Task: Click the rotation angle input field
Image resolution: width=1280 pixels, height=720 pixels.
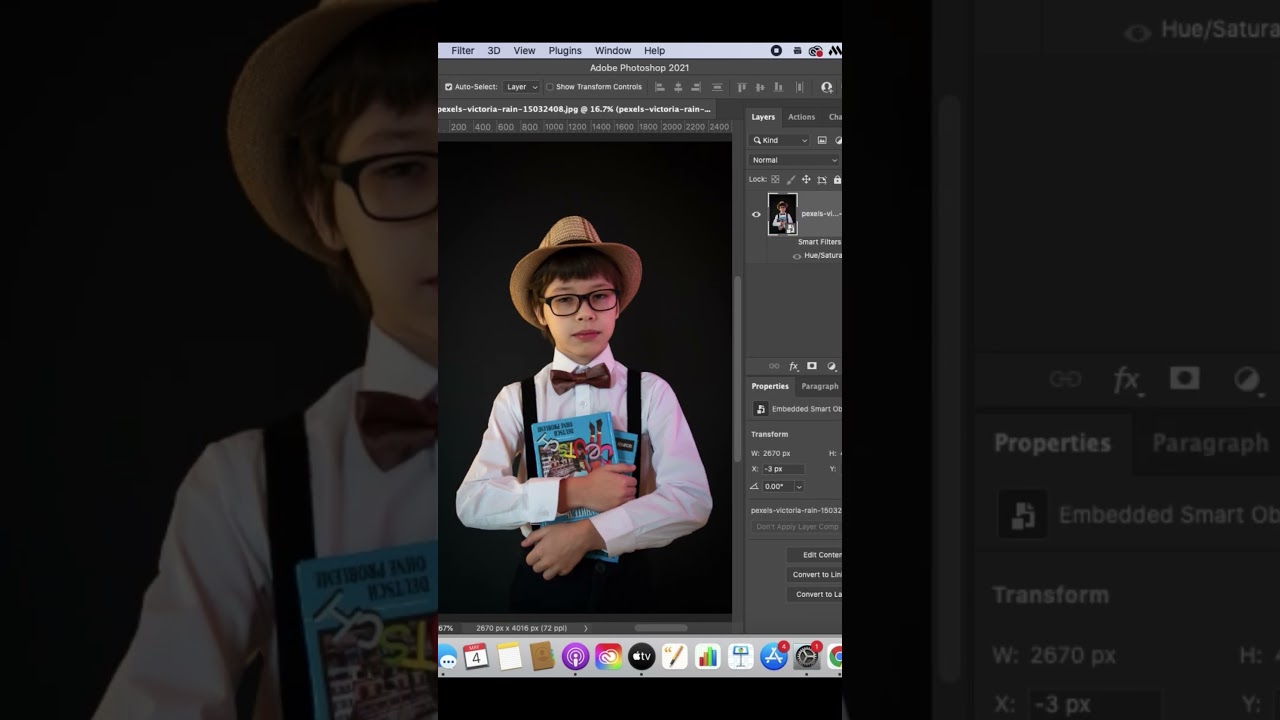Action: pyautogui.click(x=777, y=486)
